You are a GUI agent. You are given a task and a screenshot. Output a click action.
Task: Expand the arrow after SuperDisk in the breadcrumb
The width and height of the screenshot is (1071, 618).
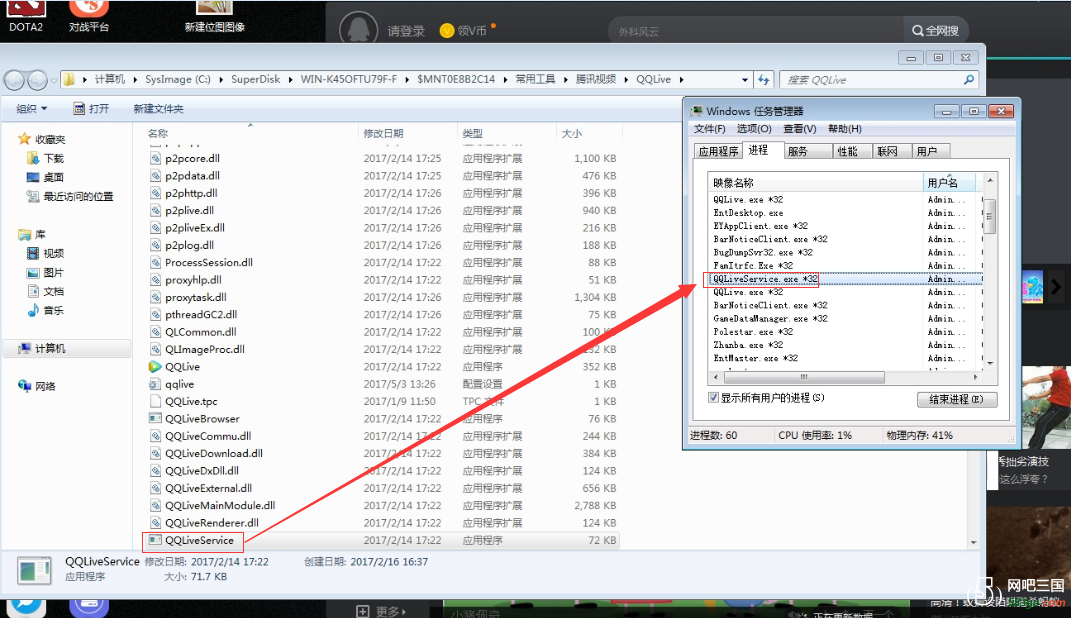pos(290,80)
